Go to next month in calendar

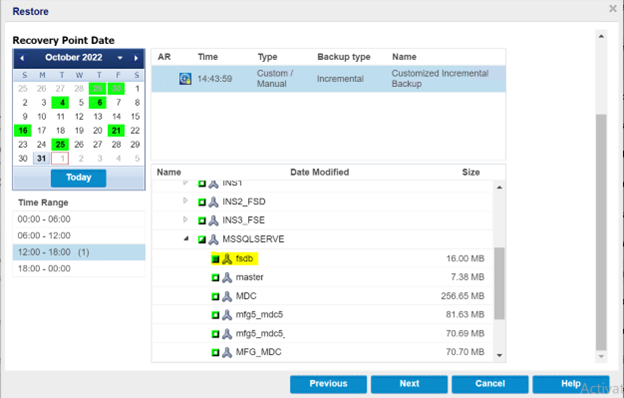pos(136,58)
